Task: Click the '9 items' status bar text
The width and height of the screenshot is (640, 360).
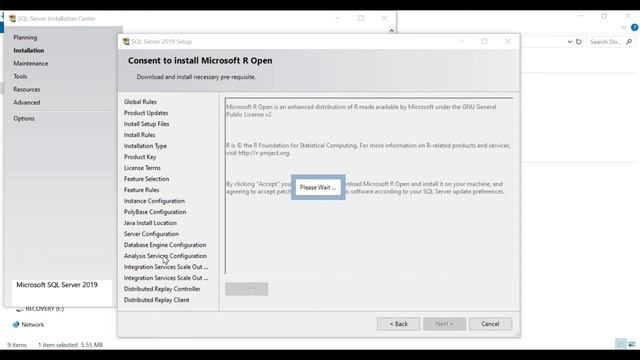Action: click(x=16, y=345)
